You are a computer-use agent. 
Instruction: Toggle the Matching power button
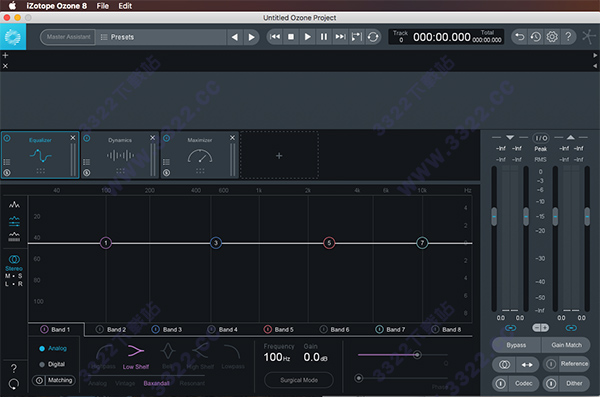[x=39, y=380]
